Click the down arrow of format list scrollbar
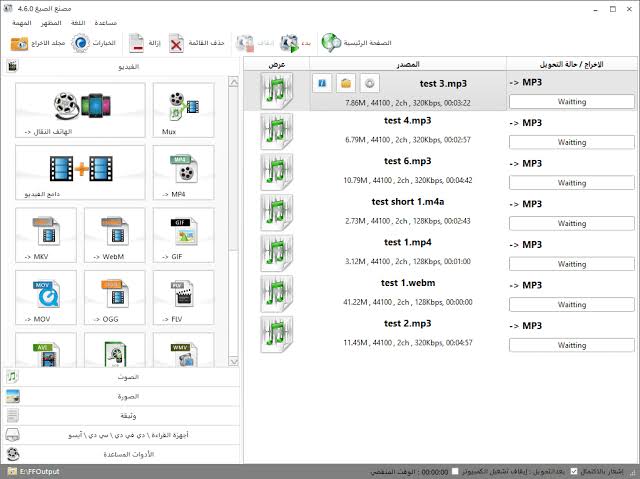This screenshot has height=479, width=640. [x=233, y=361]
